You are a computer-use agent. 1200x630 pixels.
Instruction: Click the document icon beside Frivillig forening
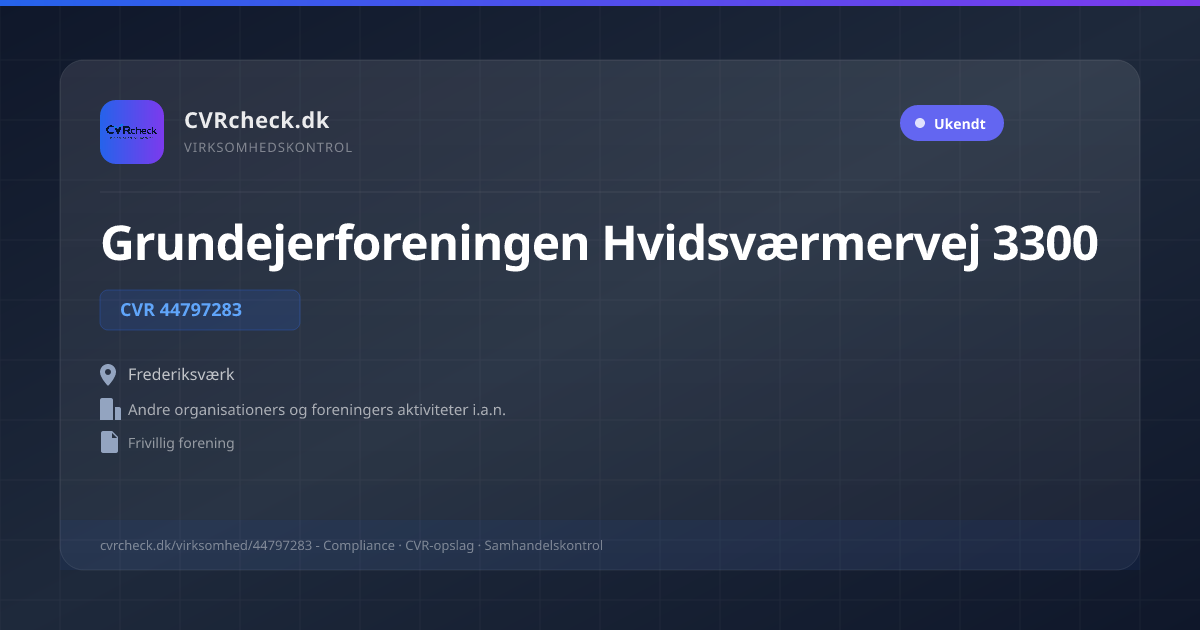click(109, 442)
